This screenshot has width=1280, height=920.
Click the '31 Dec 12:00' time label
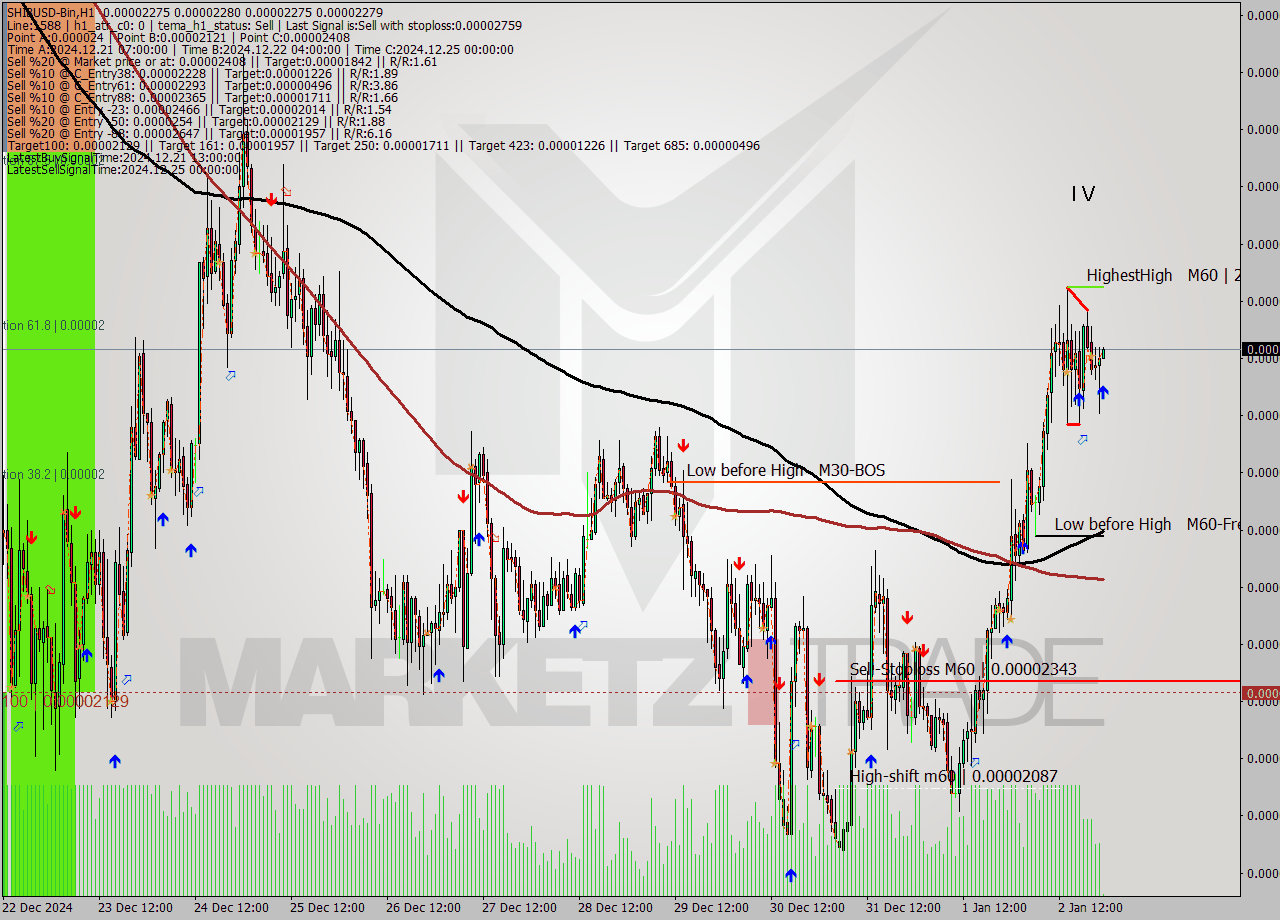click(x=903, y=908)
